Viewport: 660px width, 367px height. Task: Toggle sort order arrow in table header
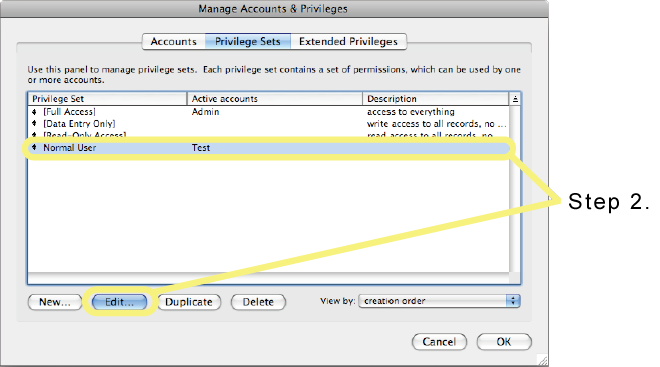point(515,99)
